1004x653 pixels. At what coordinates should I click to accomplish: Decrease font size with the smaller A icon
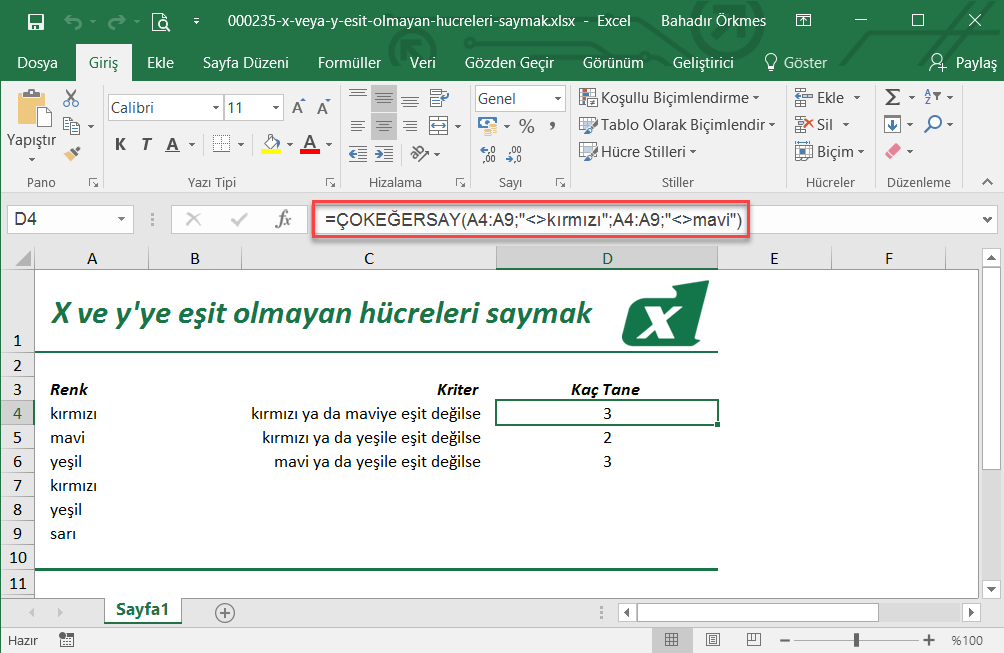click(x=323, y=107)
